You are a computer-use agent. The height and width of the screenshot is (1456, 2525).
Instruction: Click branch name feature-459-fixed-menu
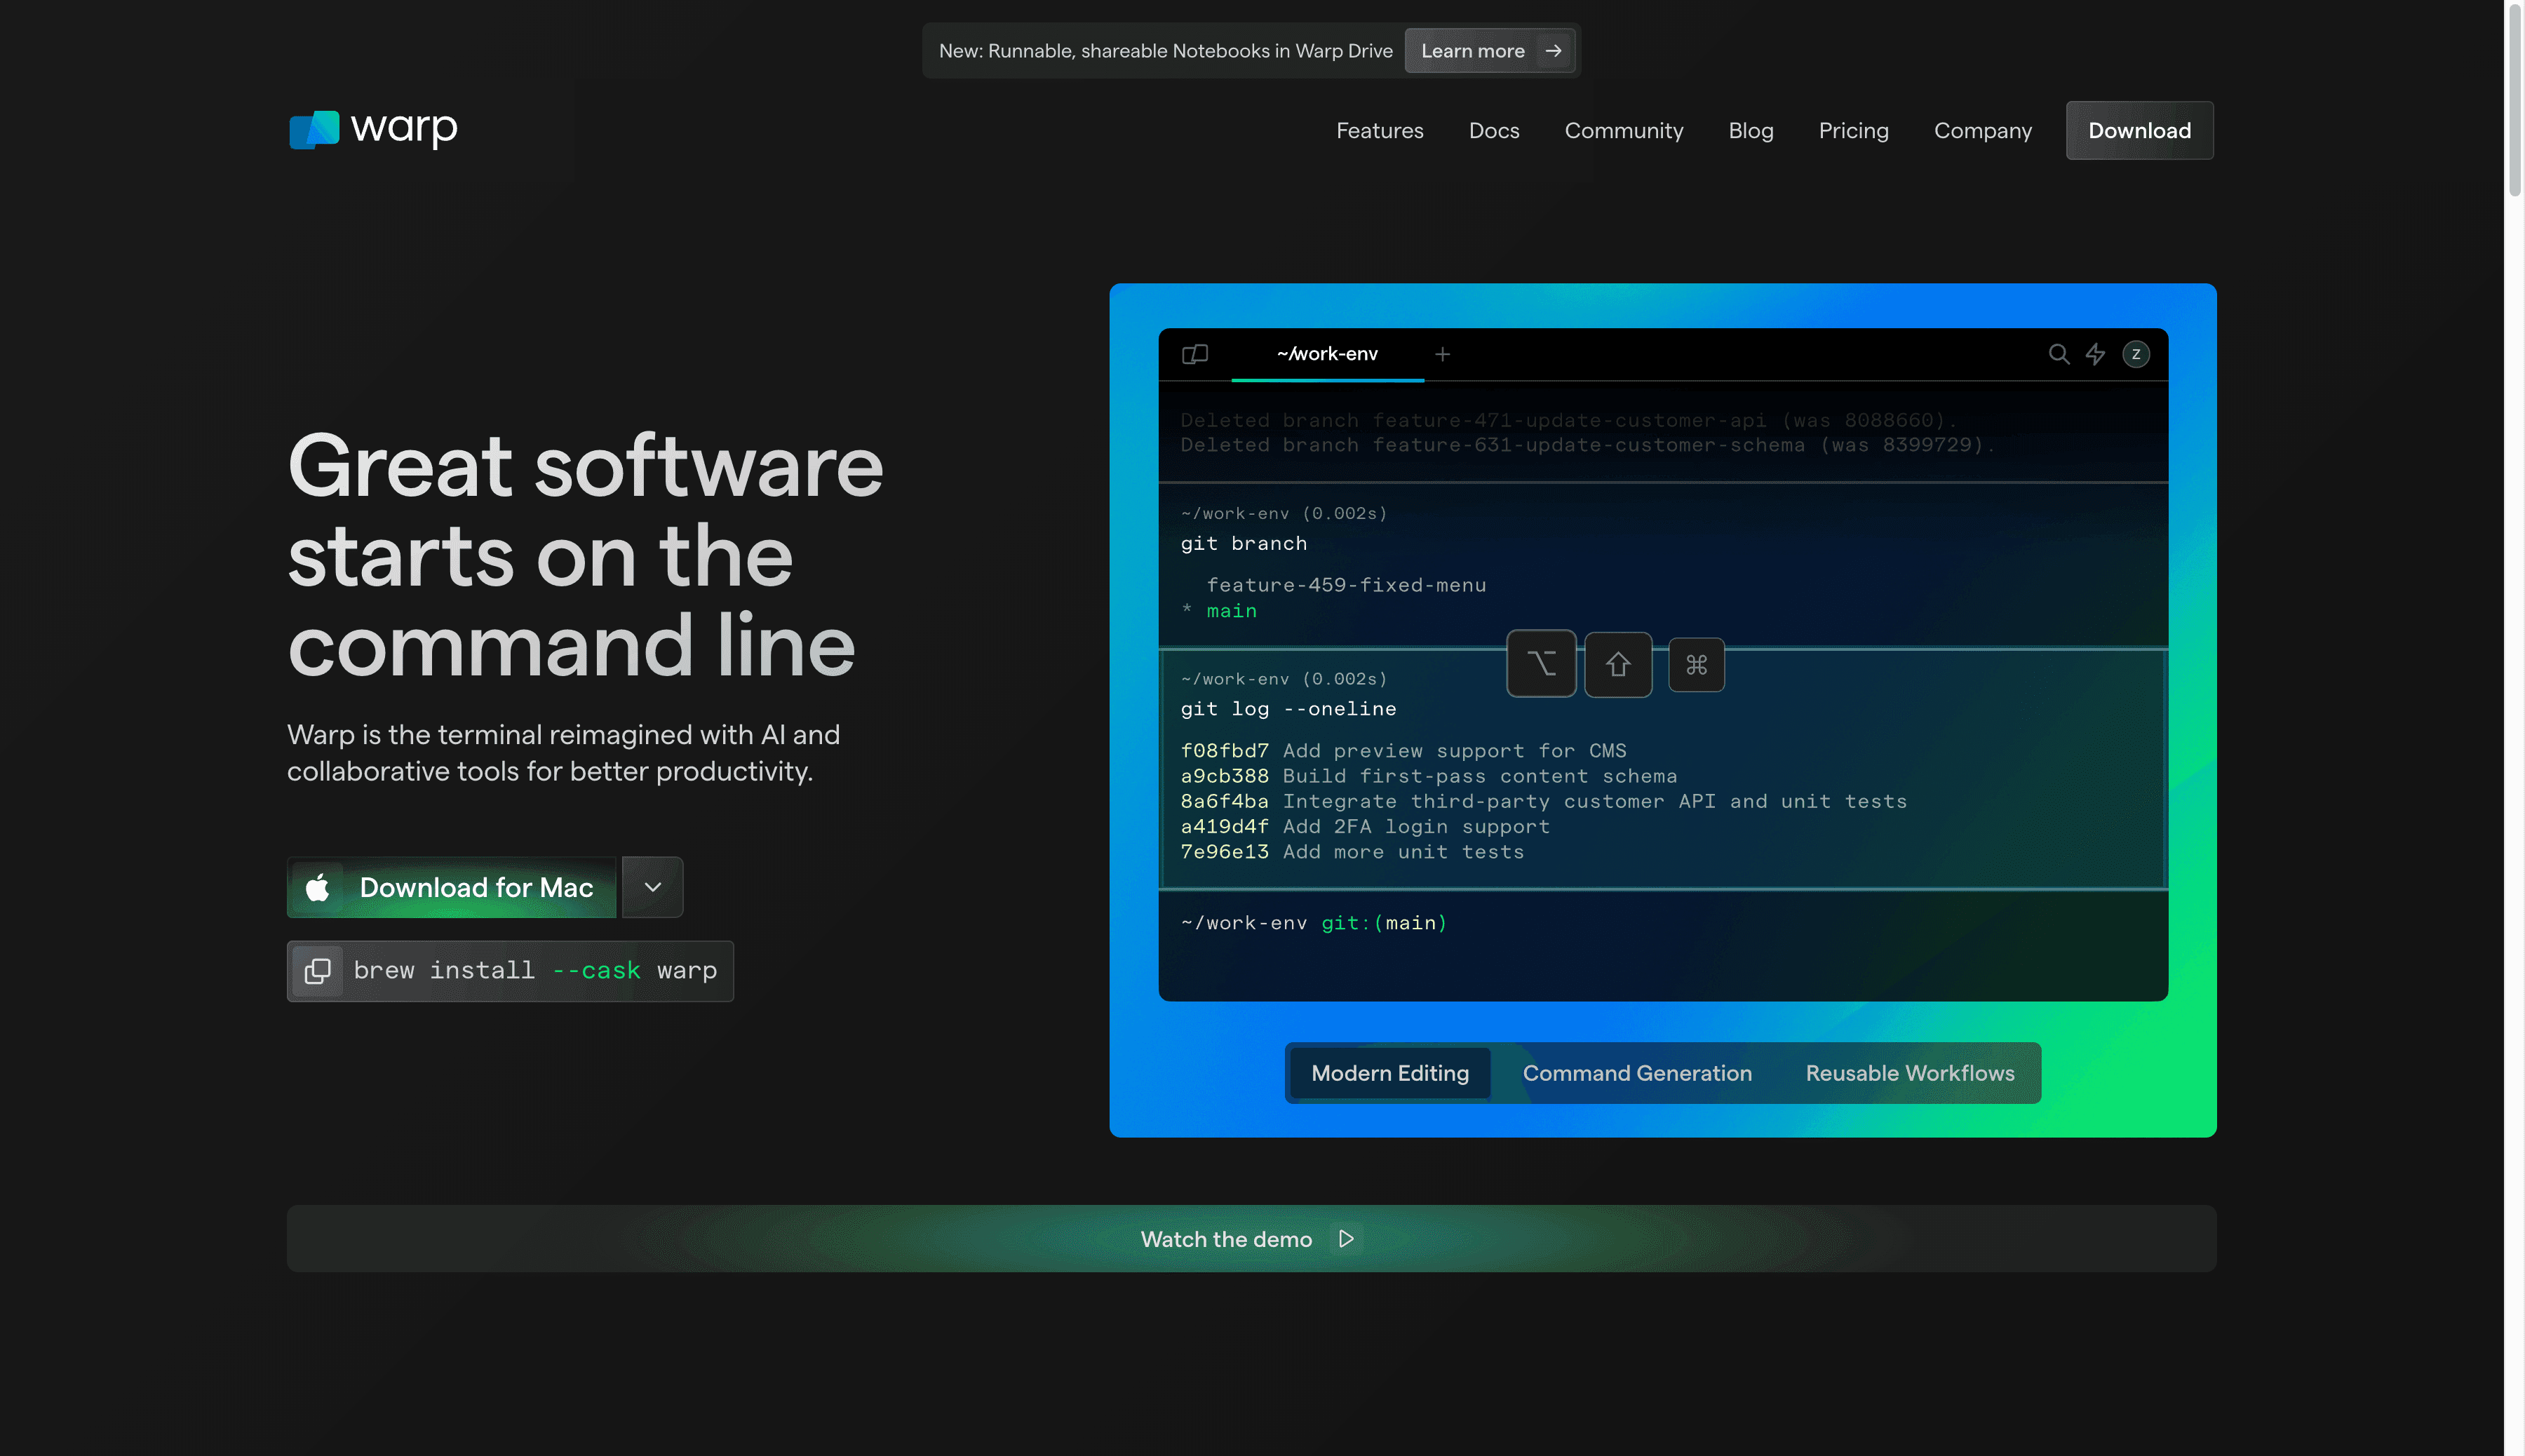pos(1346,585)
